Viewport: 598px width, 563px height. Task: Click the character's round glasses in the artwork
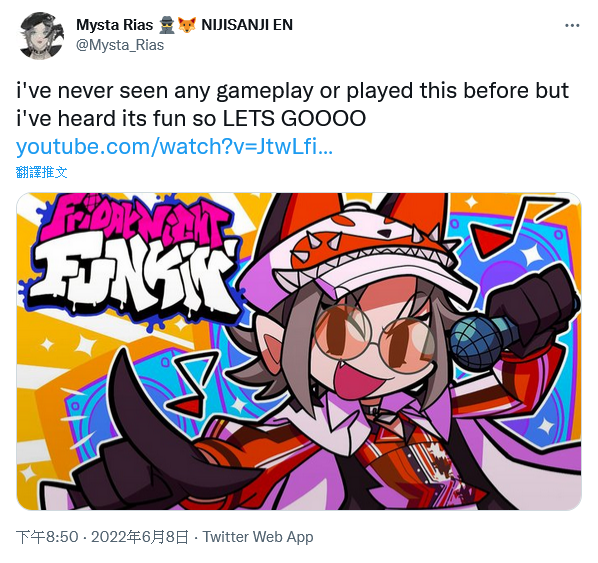[374, 339]
